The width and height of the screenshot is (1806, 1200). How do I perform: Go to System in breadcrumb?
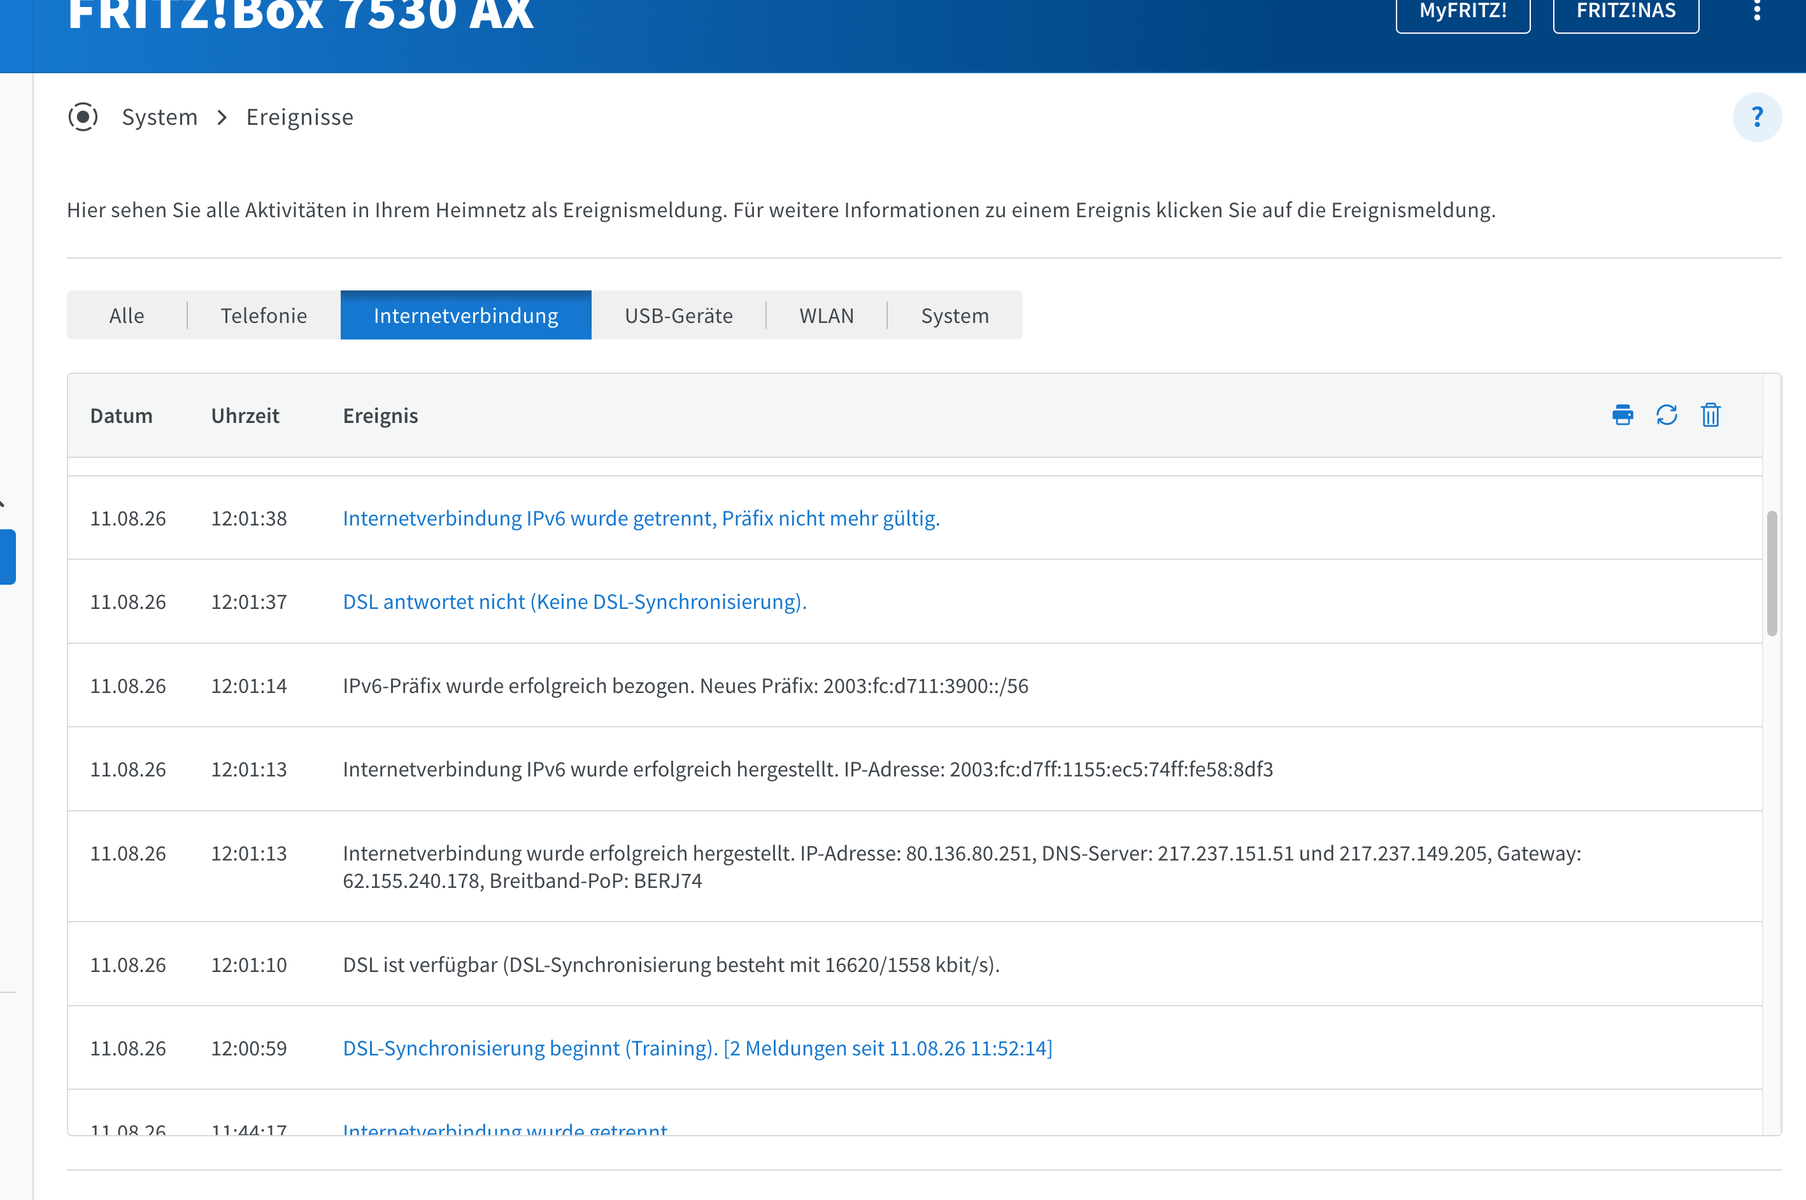[x=160, y=117]
